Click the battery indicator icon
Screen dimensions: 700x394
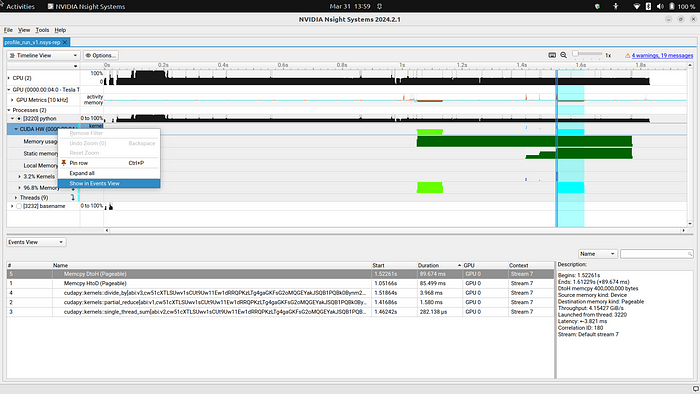point(672,6)
